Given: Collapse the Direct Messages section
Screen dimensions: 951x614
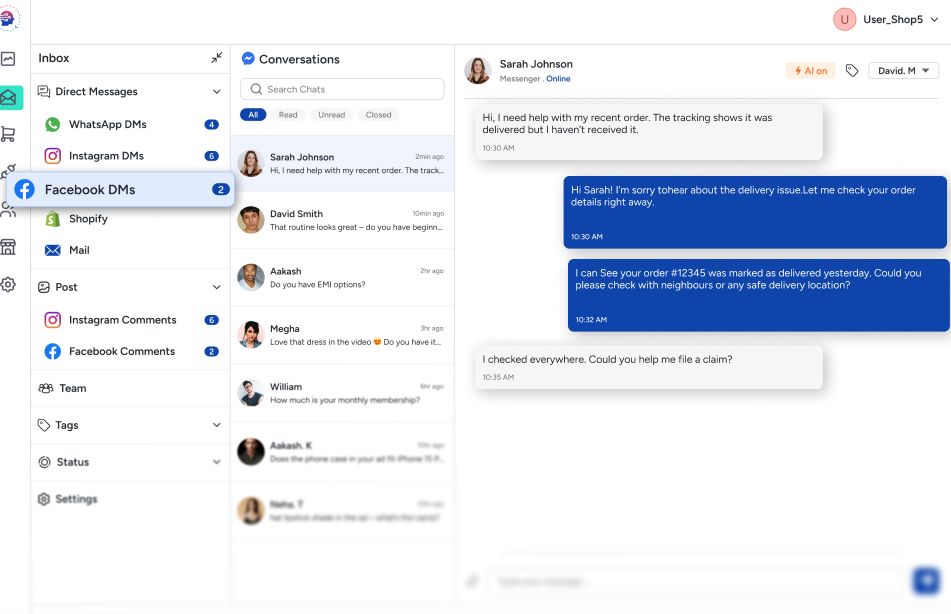Looking at the screenshot, I should 217,92.
